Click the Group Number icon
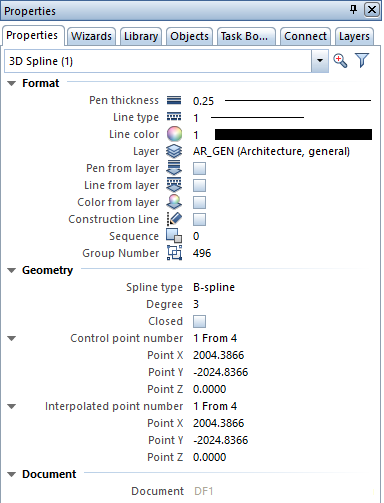Viewport: 384px width, 503px height. [x=174, y=253]
